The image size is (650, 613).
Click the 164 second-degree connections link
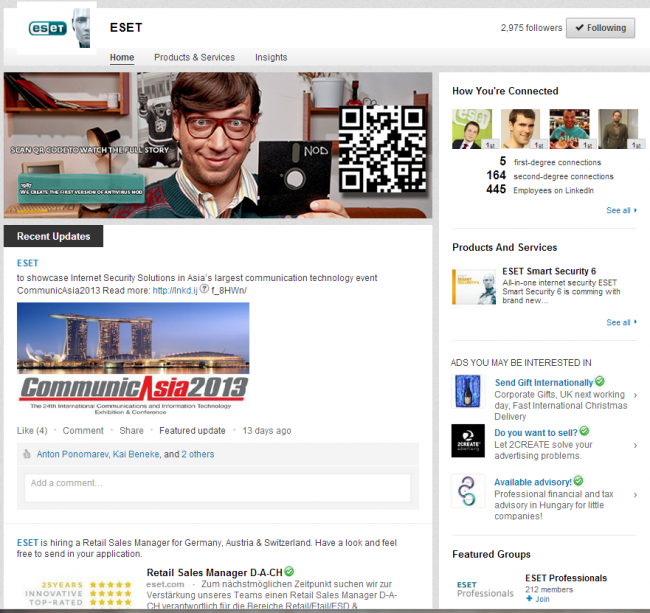[x=550, y=176]
